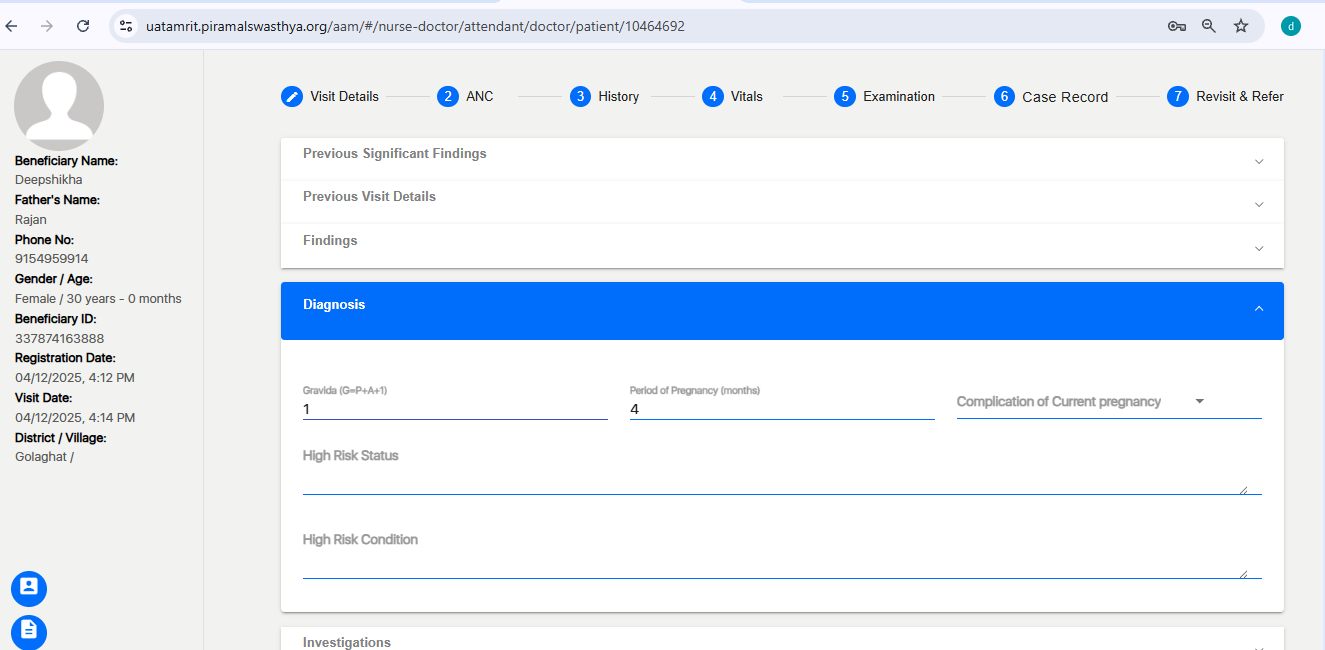Screen dimensions: 1325x650
Task: Switch to the ANC step
Action: click(x=465, y=97)
